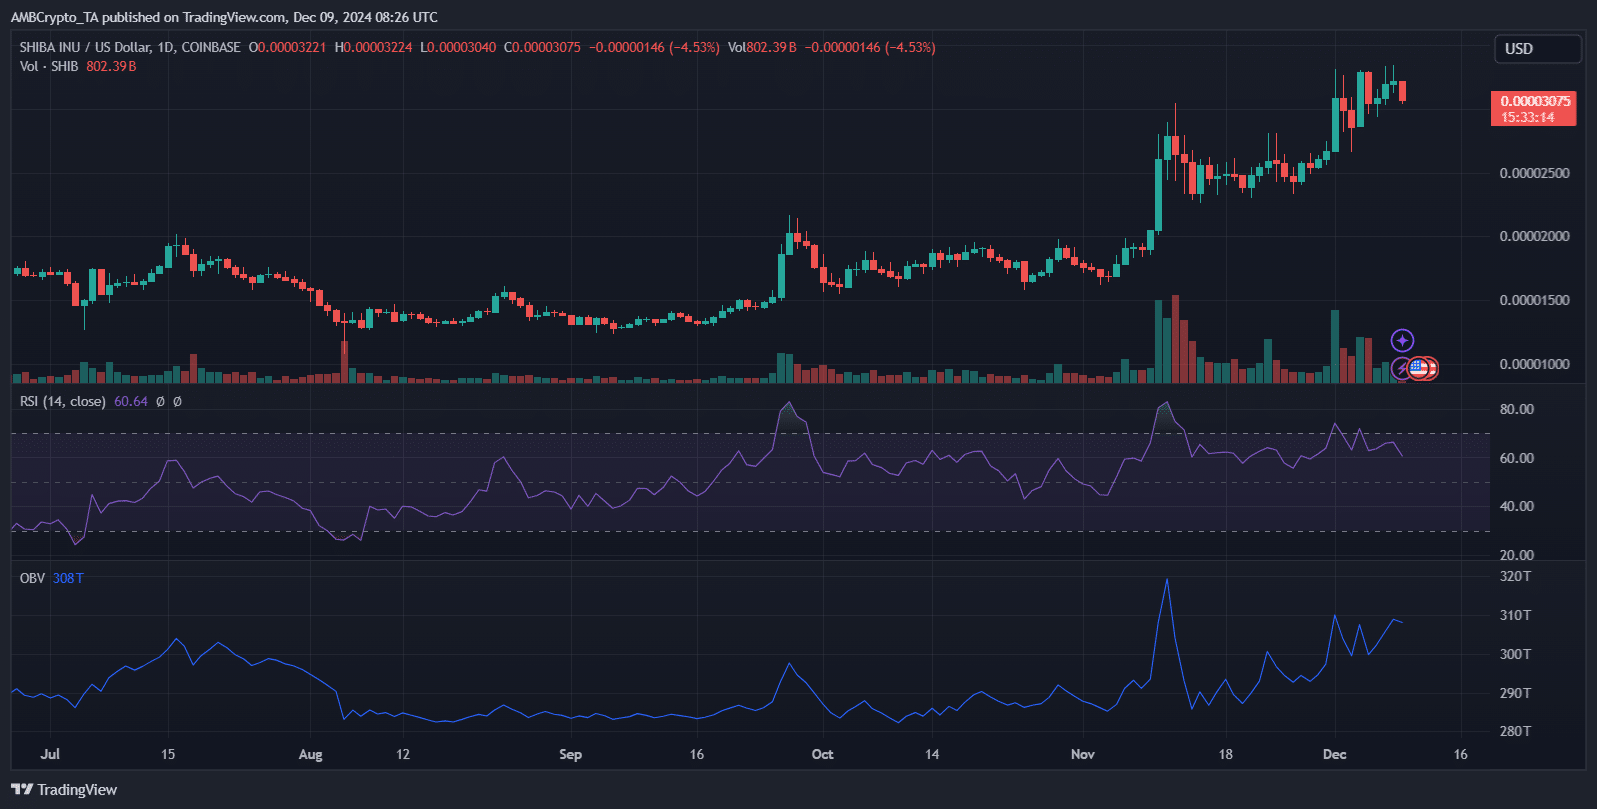Click the RSI value 60.64
1597x809 pixels.
(x=131, y=401)
